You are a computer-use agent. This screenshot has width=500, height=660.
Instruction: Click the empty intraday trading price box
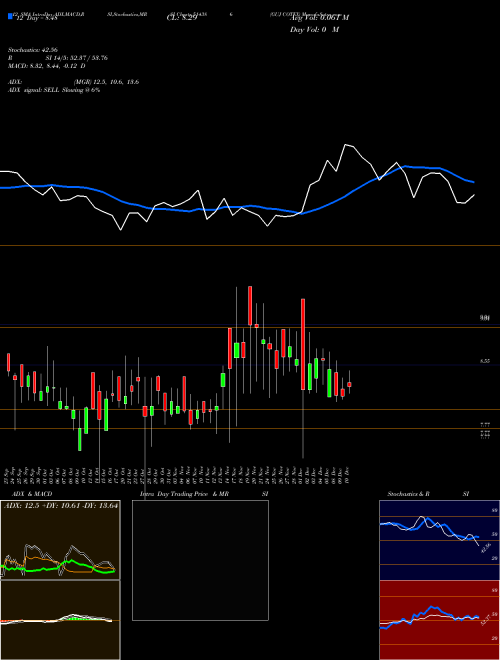[x=200, y=560]
